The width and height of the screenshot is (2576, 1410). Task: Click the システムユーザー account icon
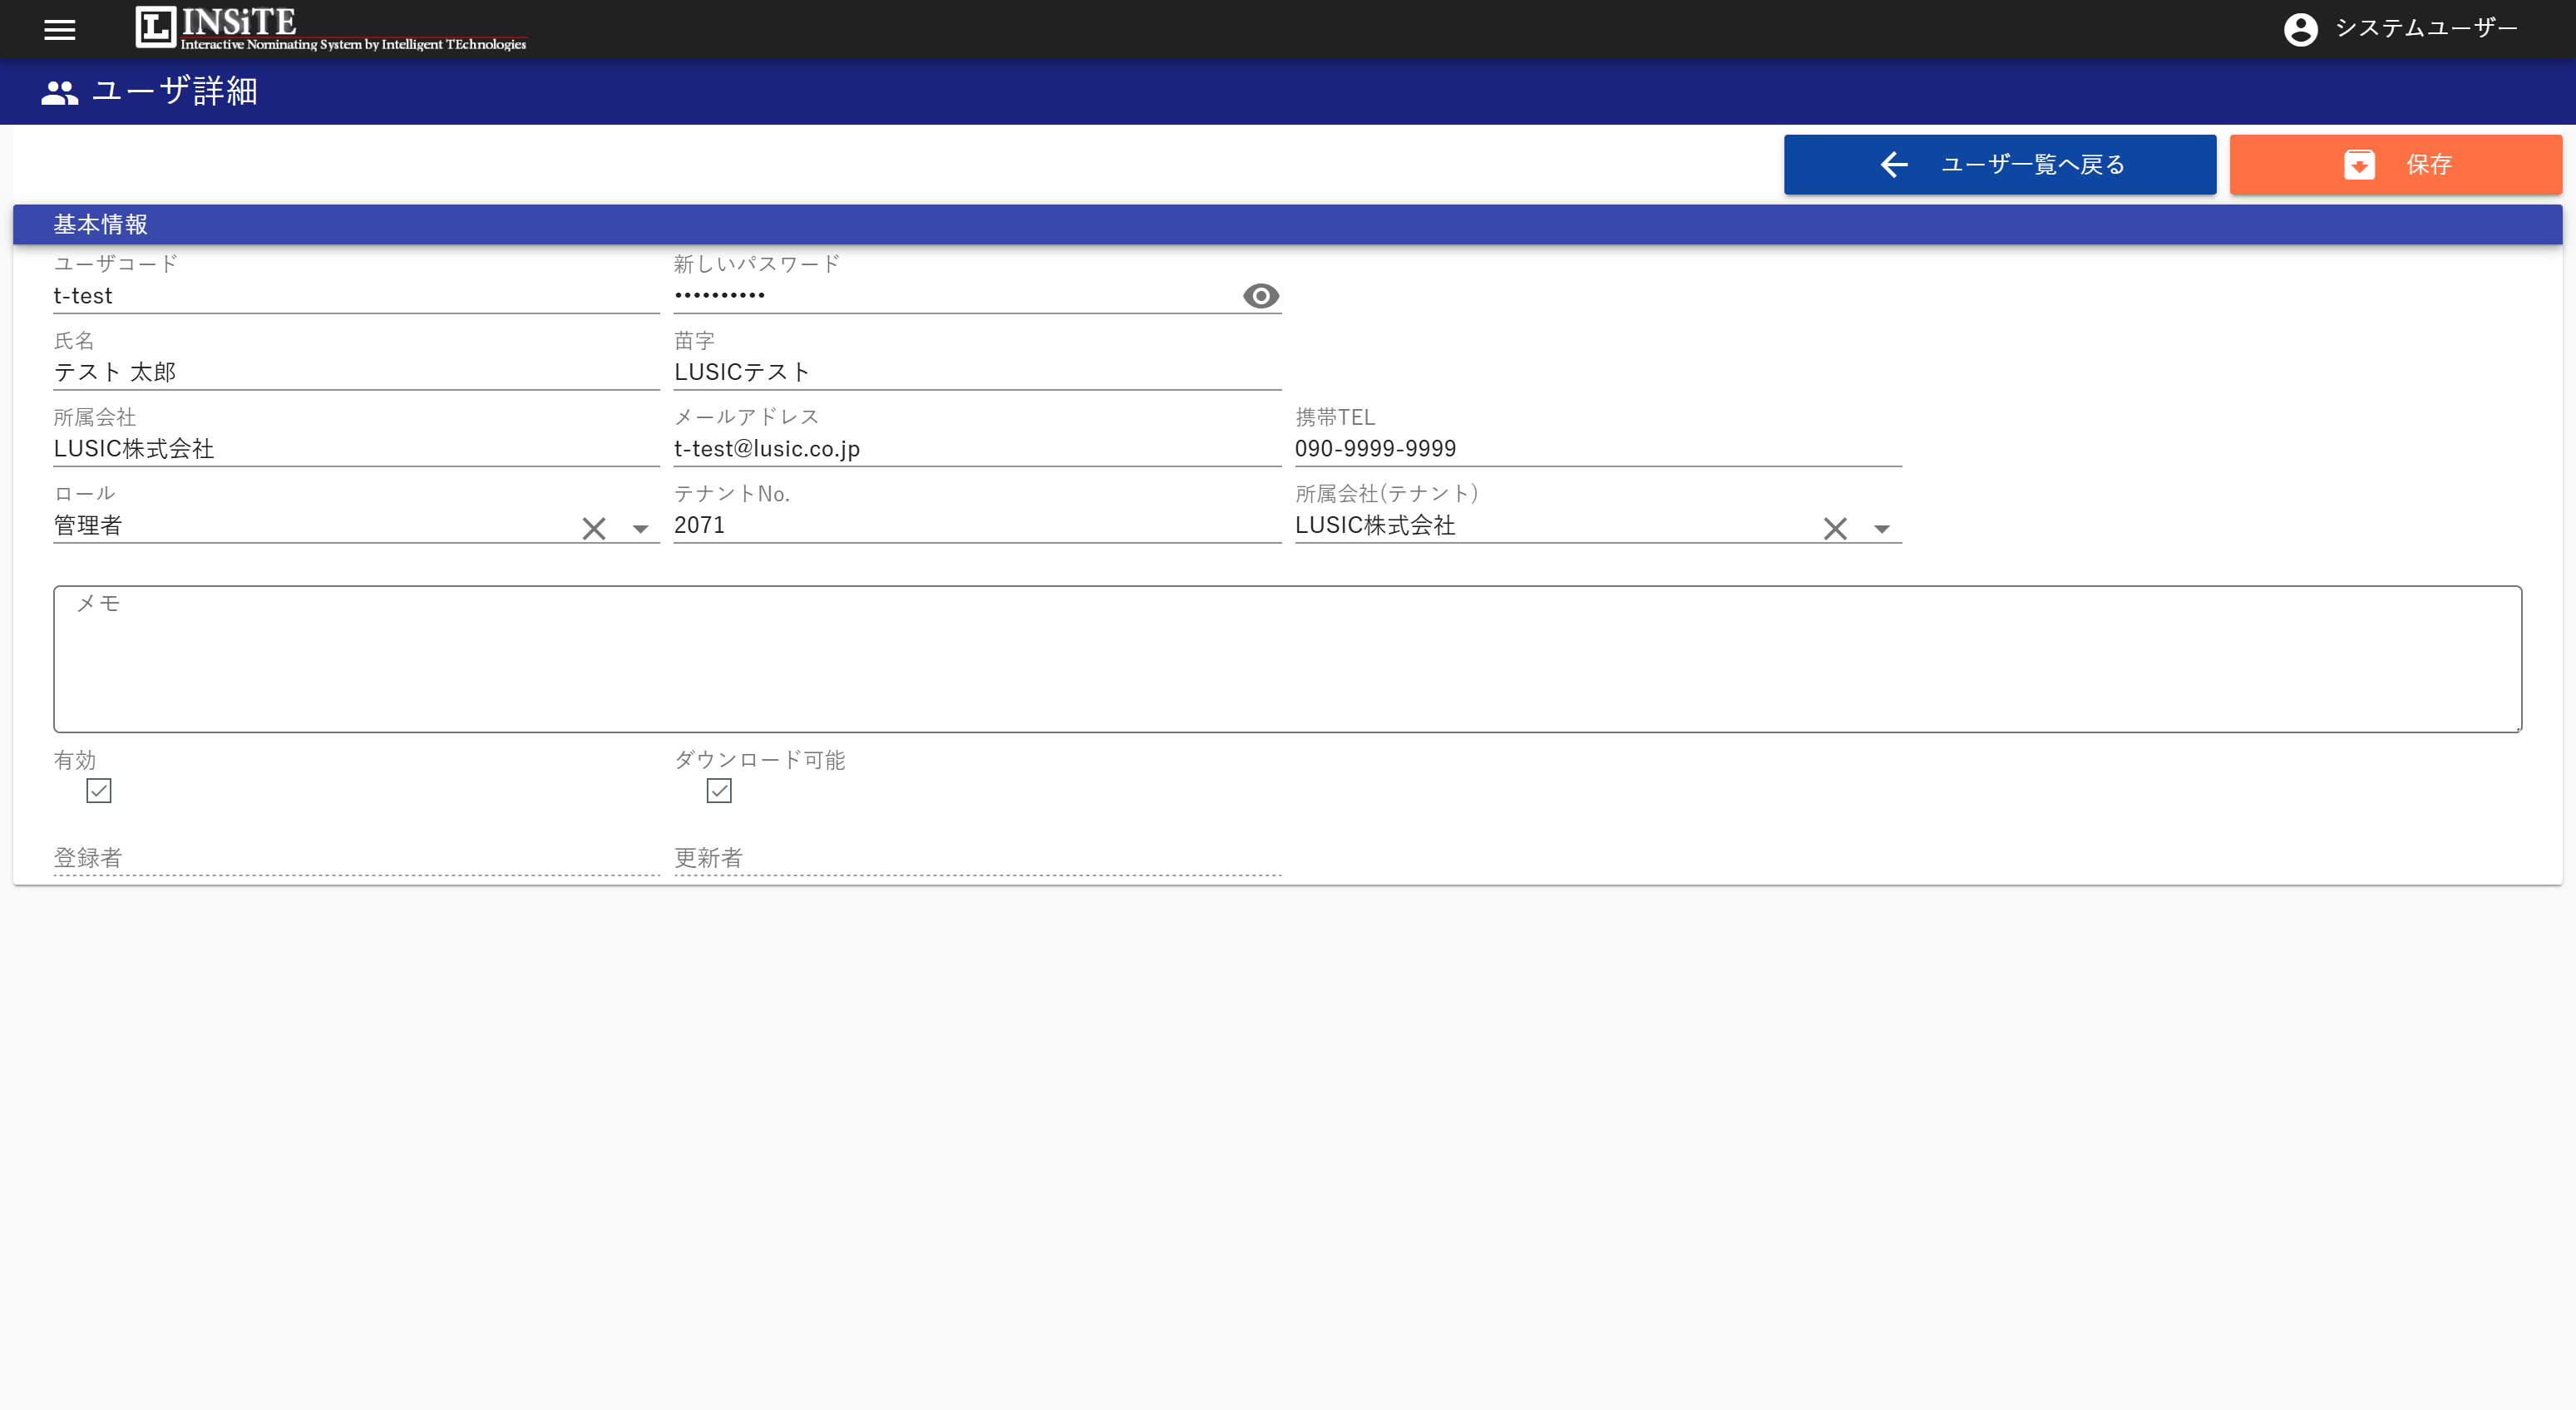click(x=2301, y=29)
